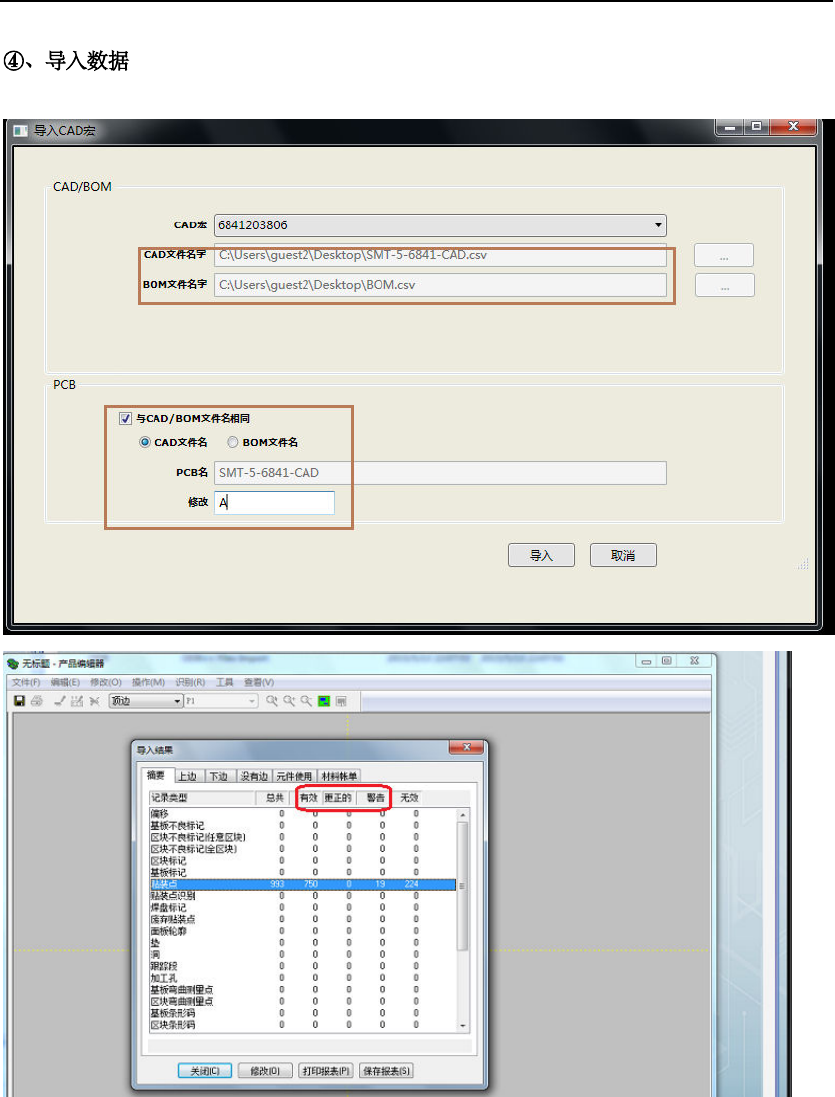835x1097 pixels.
Task: Click the scissors cut toolbar icon
Action: click(95, 701)
